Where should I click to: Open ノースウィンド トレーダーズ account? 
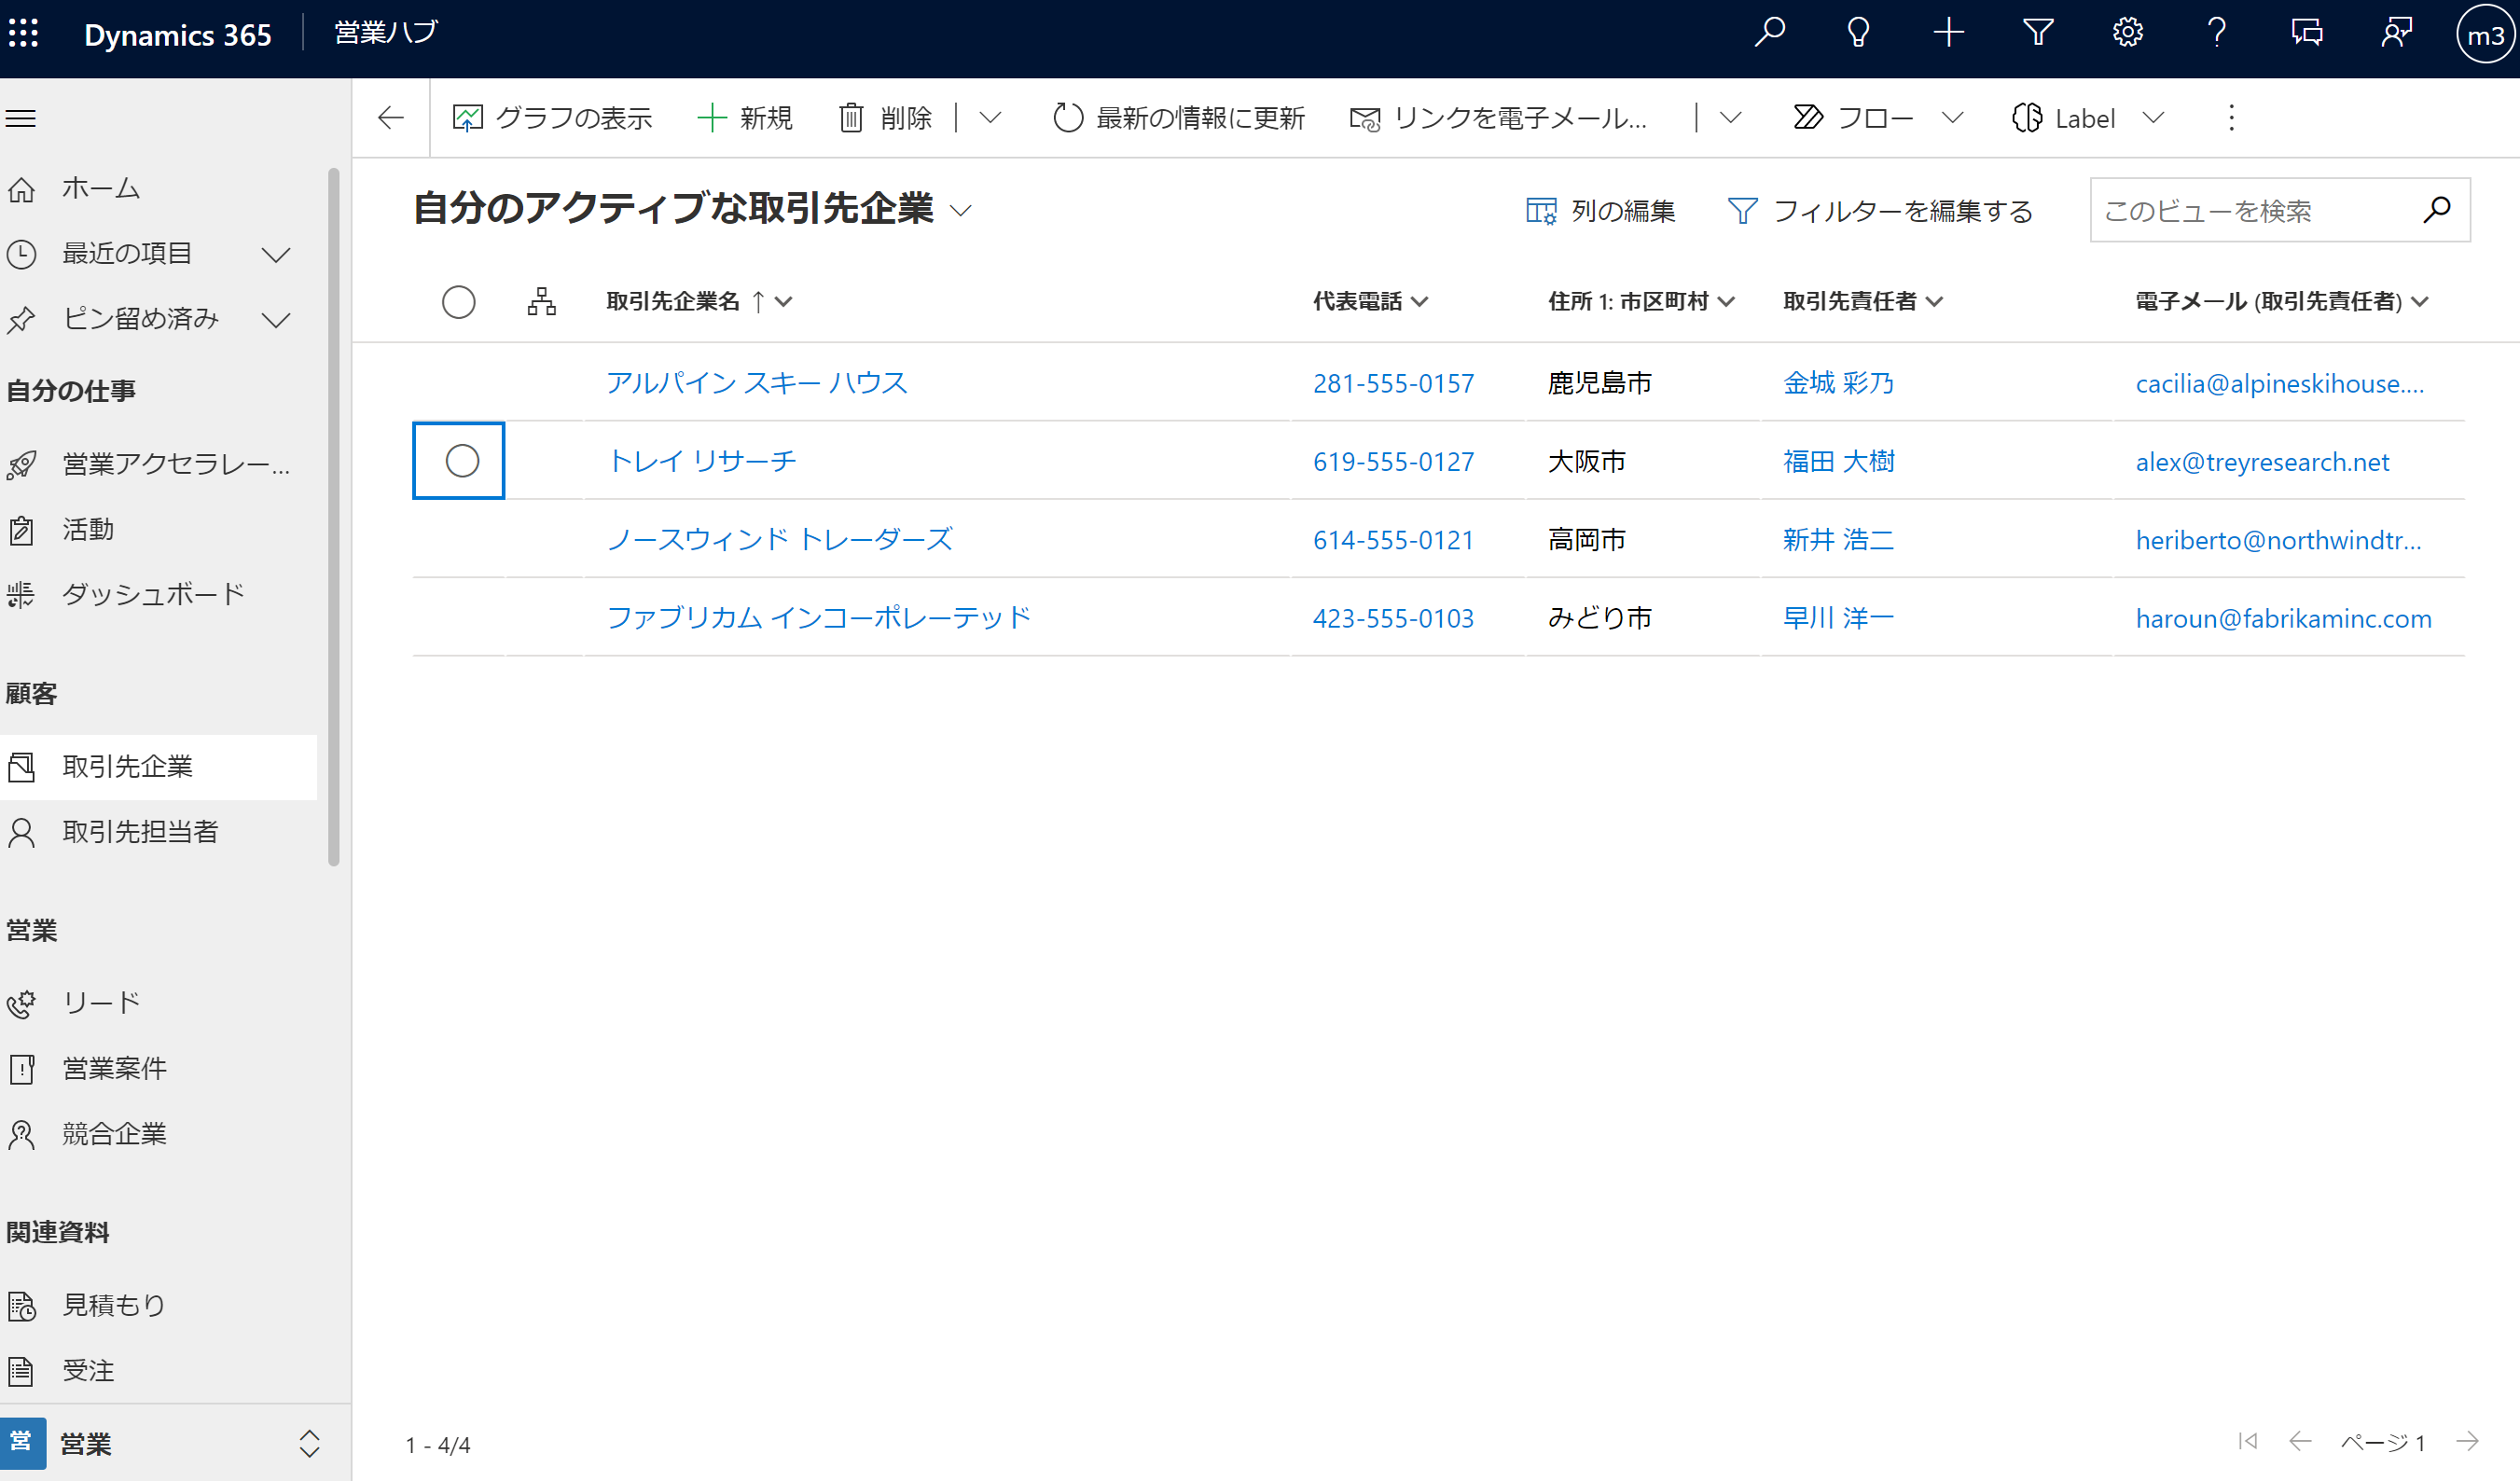click(x=779, y=539)
